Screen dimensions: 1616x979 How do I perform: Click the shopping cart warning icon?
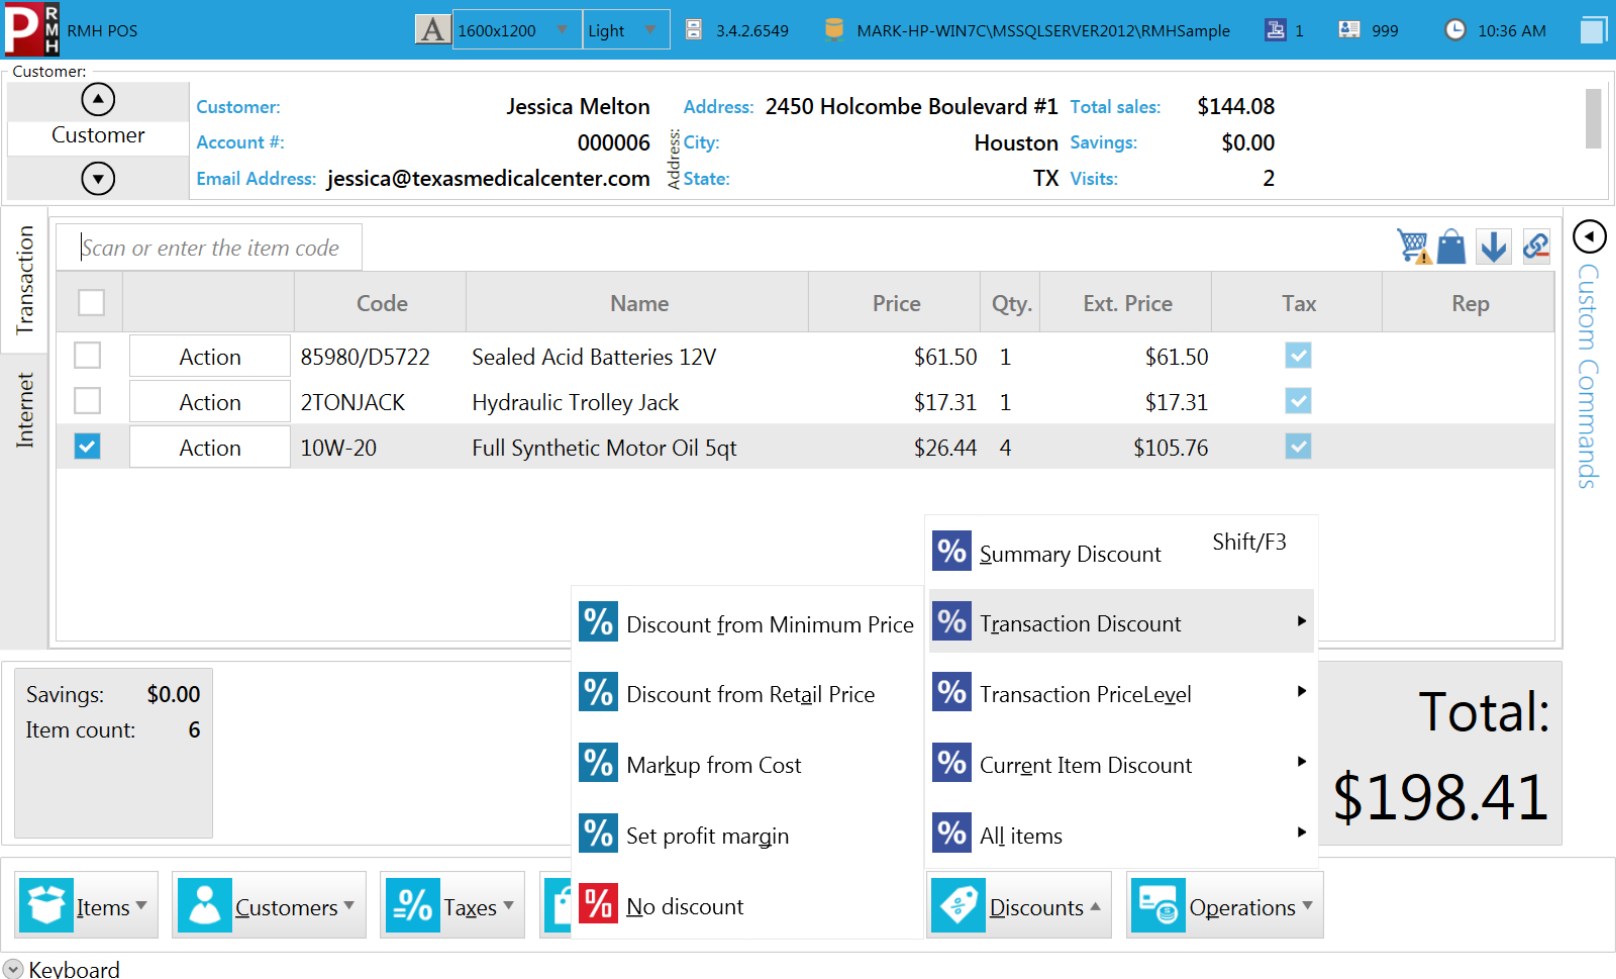(1412, 246)
